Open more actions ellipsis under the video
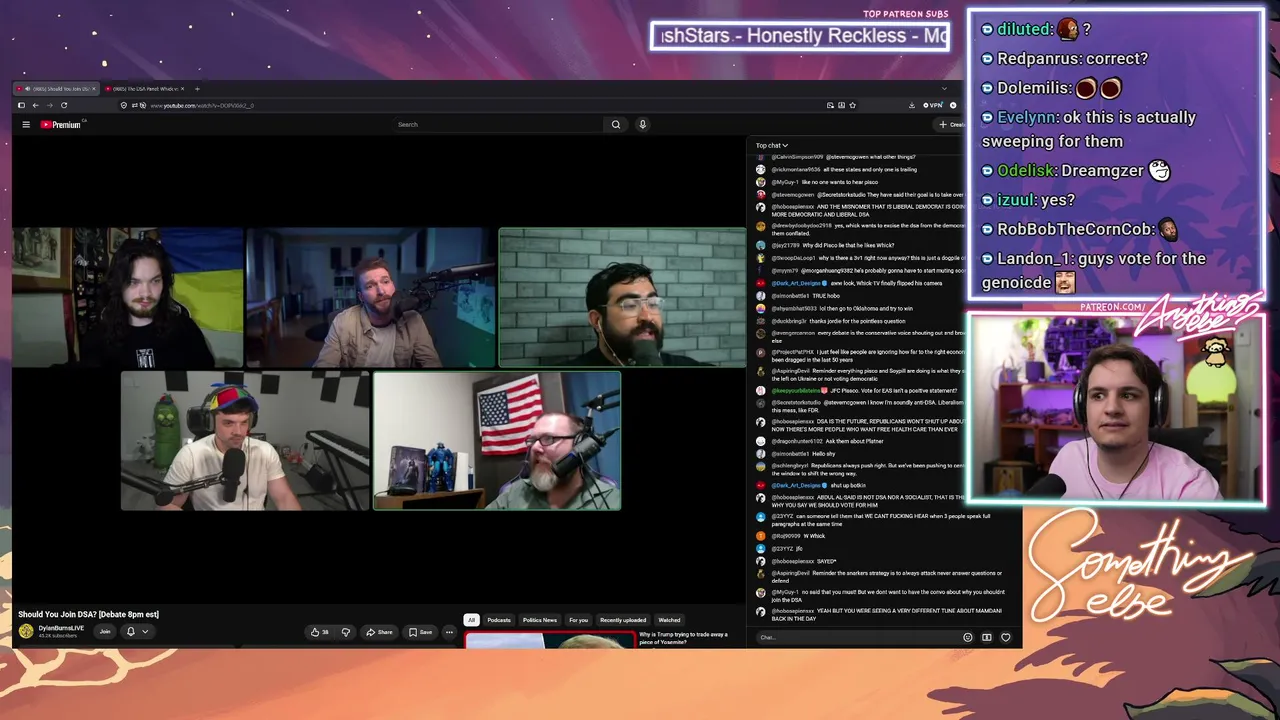Viewport: 1280px width, 720px height. [449, 632]
